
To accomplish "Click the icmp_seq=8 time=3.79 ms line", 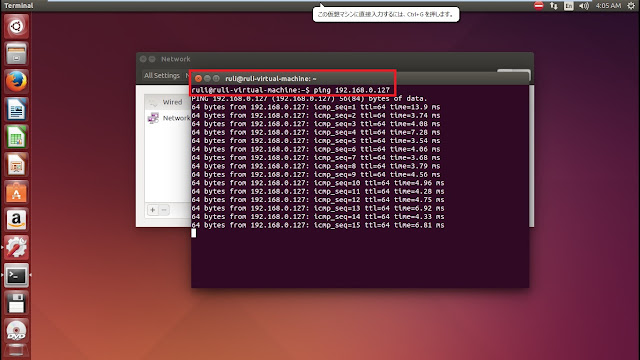I will pyautogui.click(x=316, y=166).
